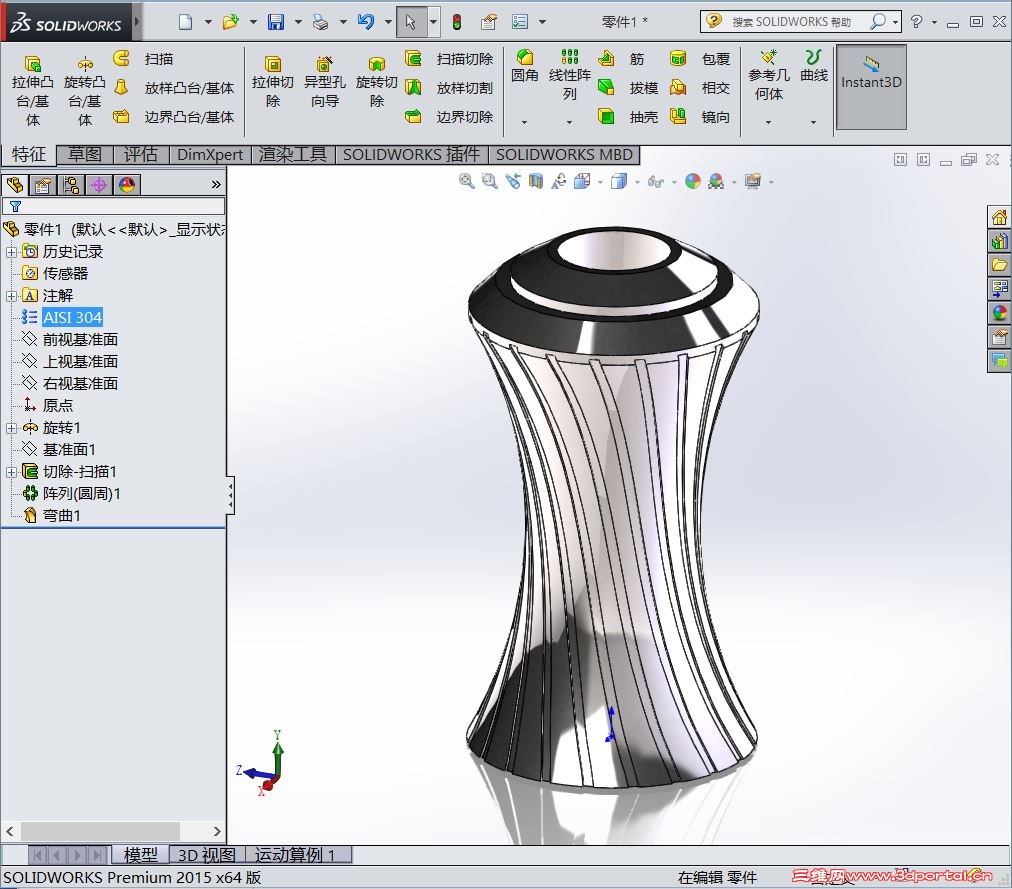Open the Reference Geometry dropdown arrow
This screenshot has height=889, width=1012.
769,121
